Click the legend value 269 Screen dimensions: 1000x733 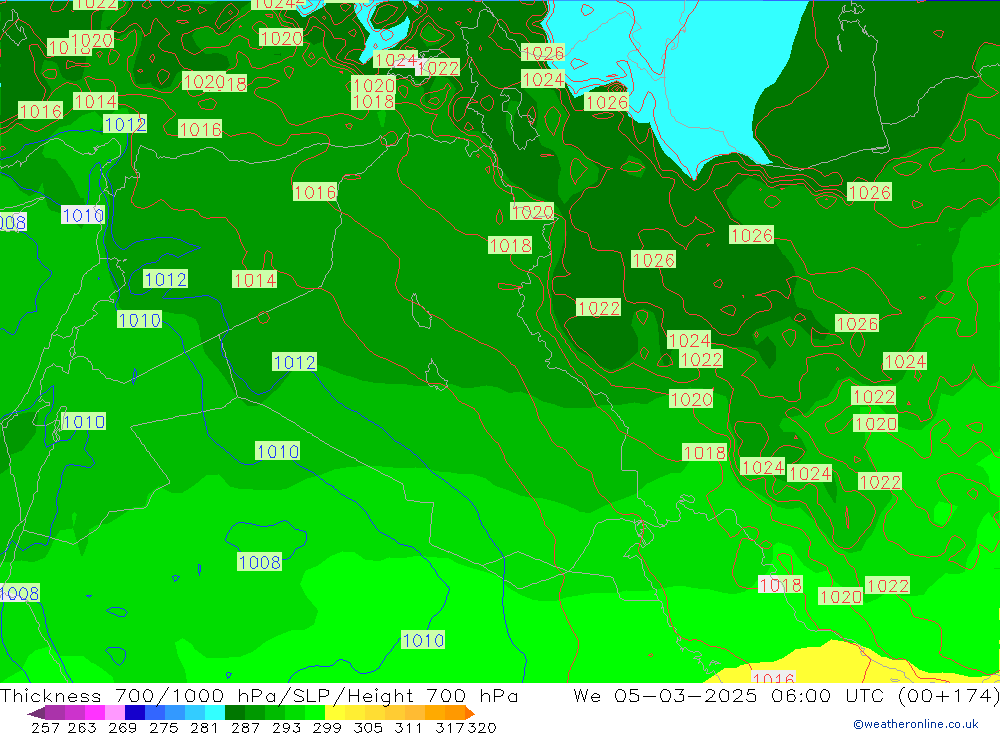tap(122, 727)
